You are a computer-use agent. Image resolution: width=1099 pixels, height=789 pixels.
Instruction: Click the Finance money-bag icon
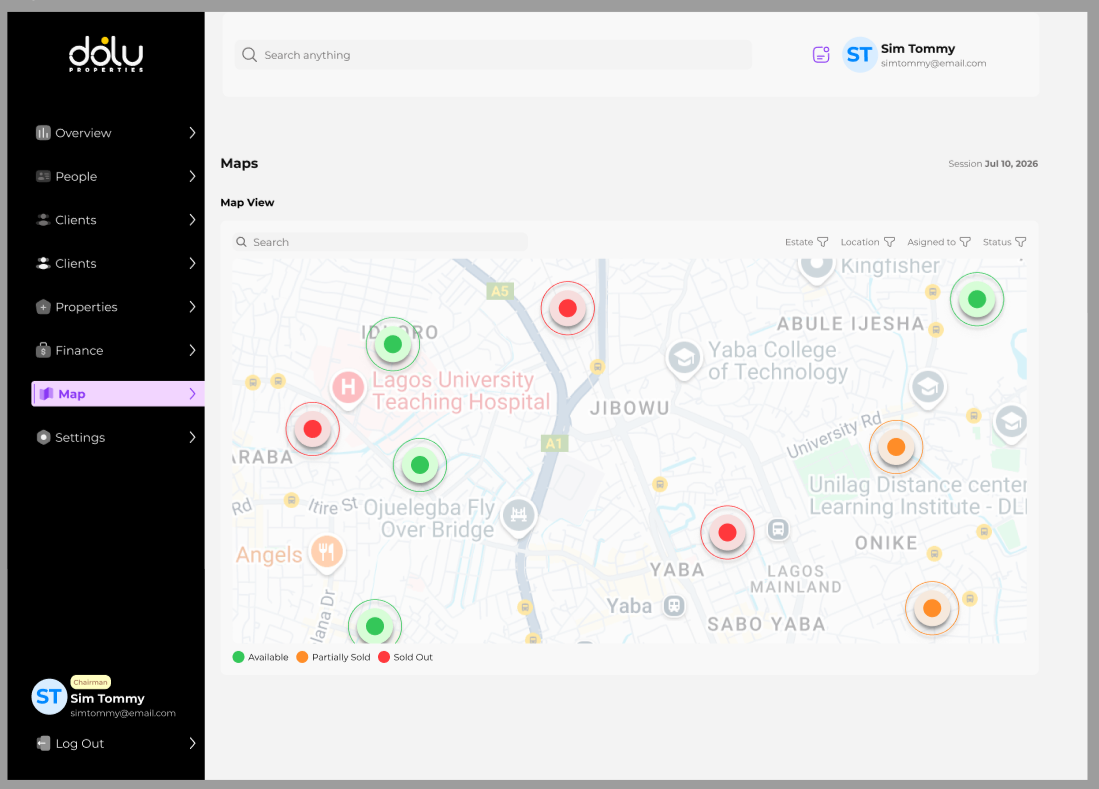pyautogui.click(x=43, y=350)
